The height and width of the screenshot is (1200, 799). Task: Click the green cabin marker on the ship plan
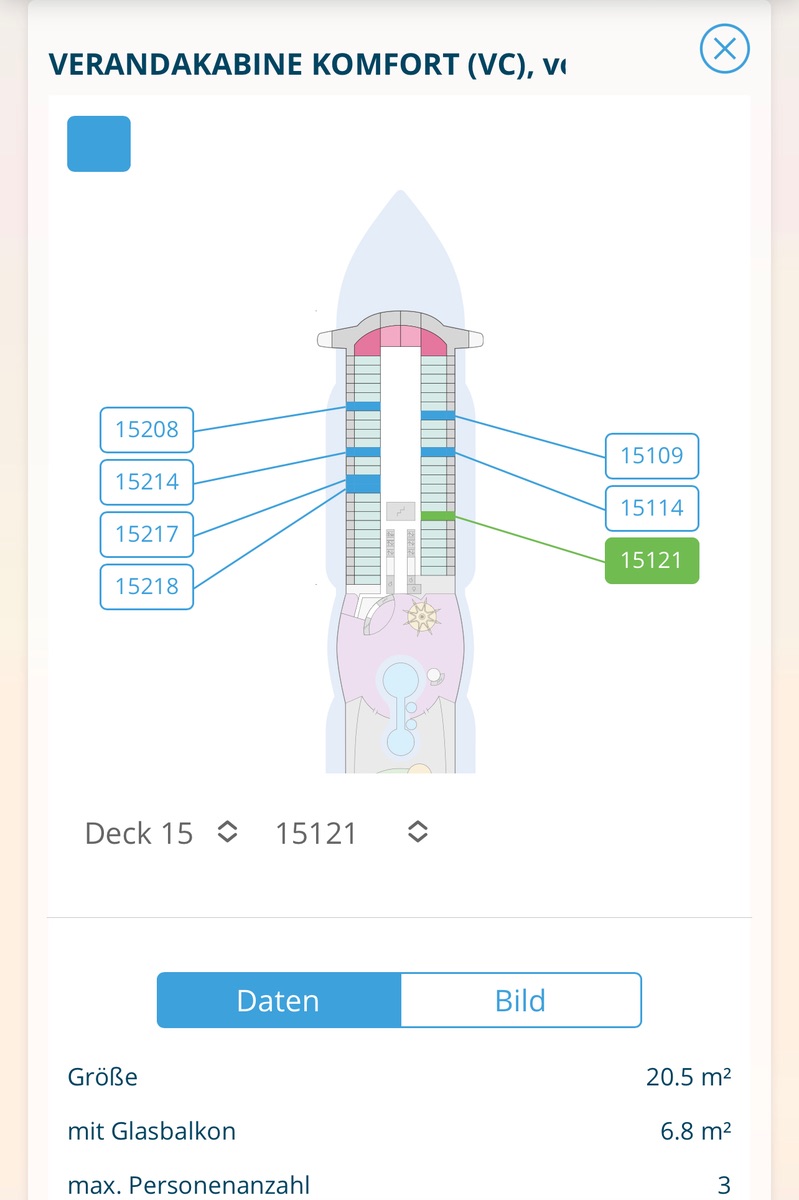pos(438,516)
